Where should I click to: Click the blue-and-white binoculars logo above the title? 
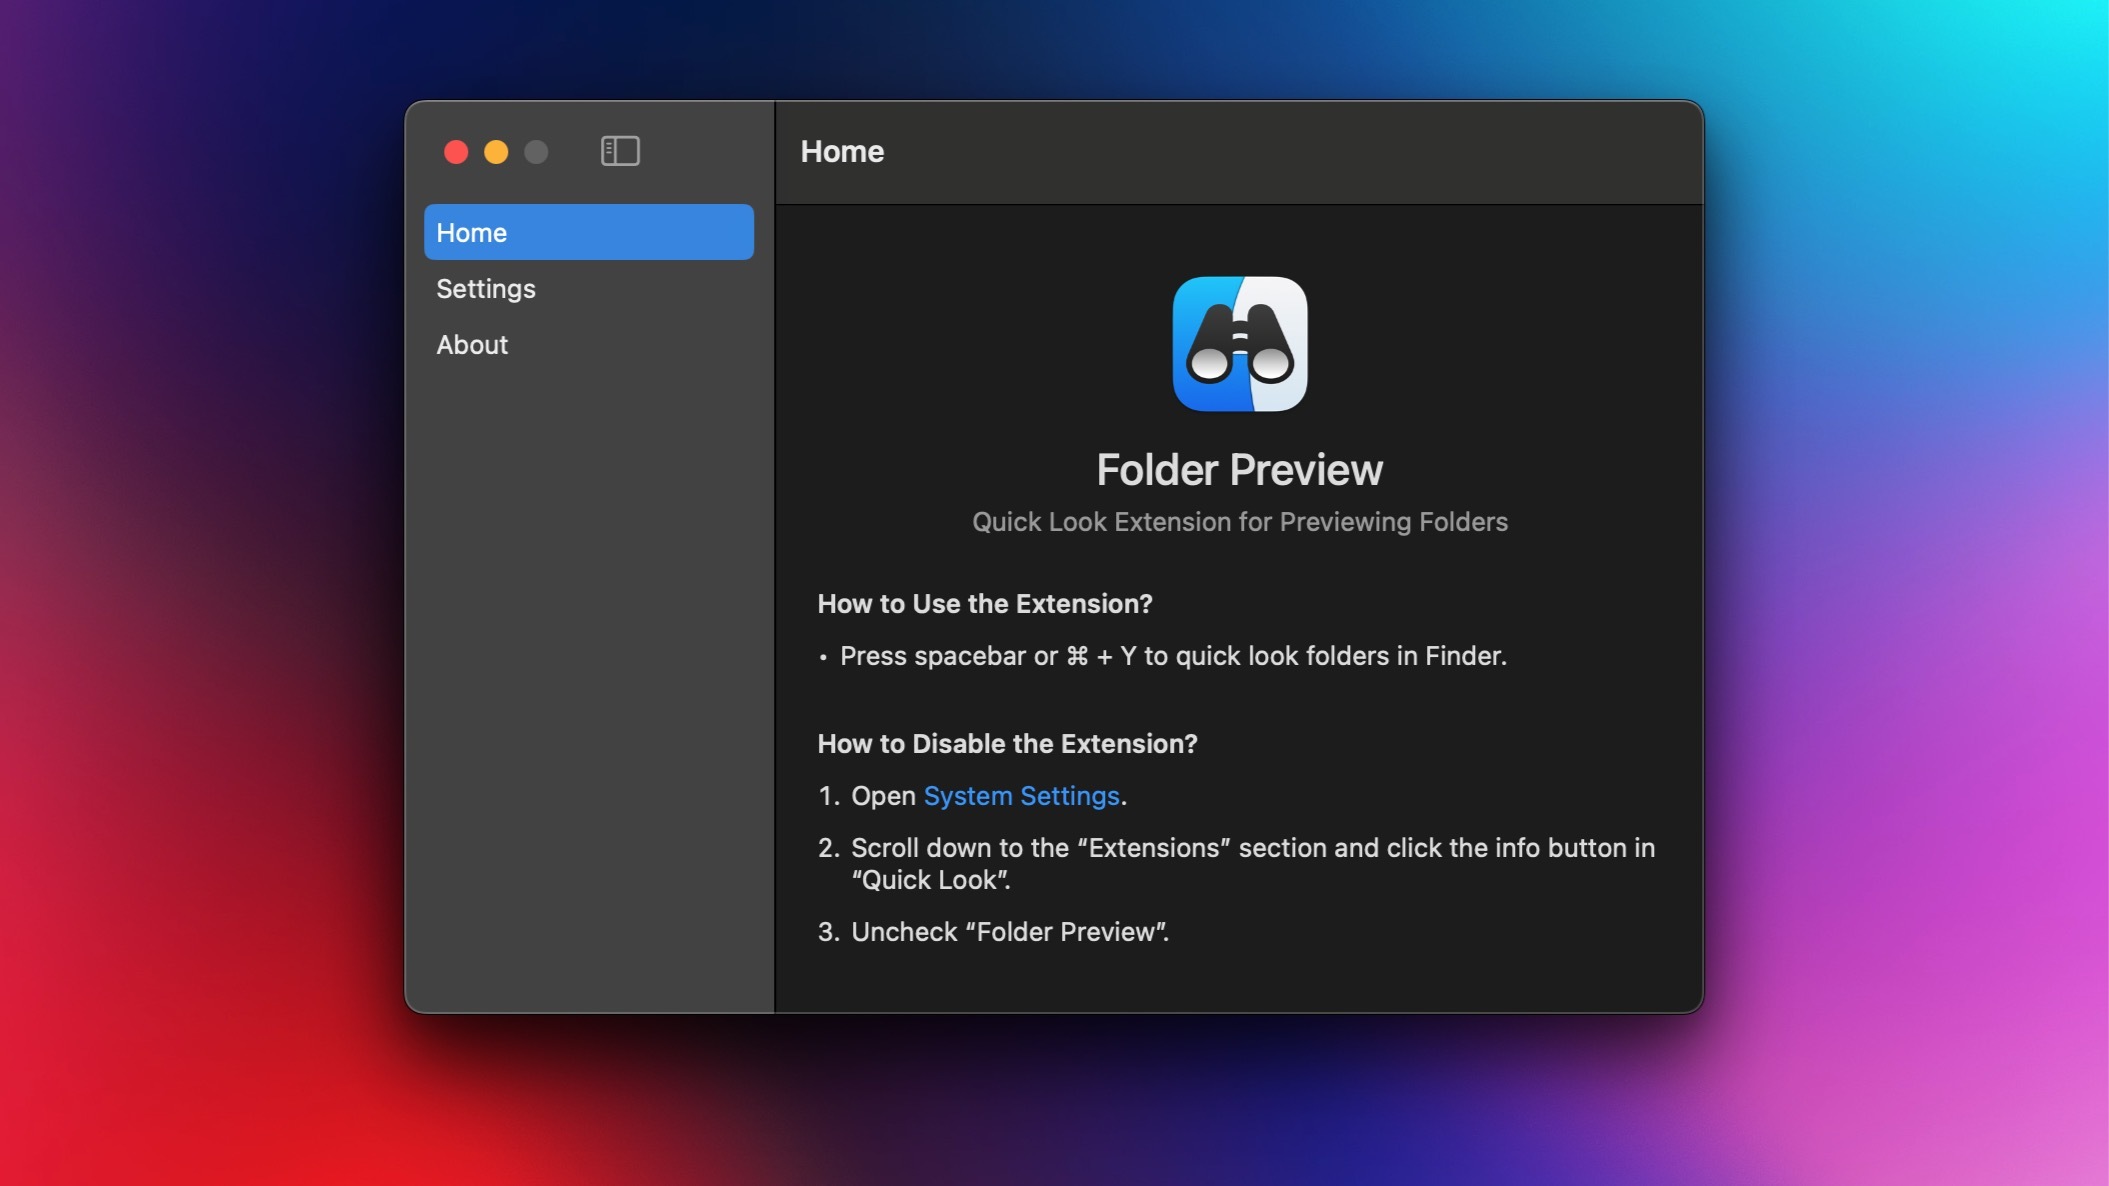click(x=1240, y=345)
